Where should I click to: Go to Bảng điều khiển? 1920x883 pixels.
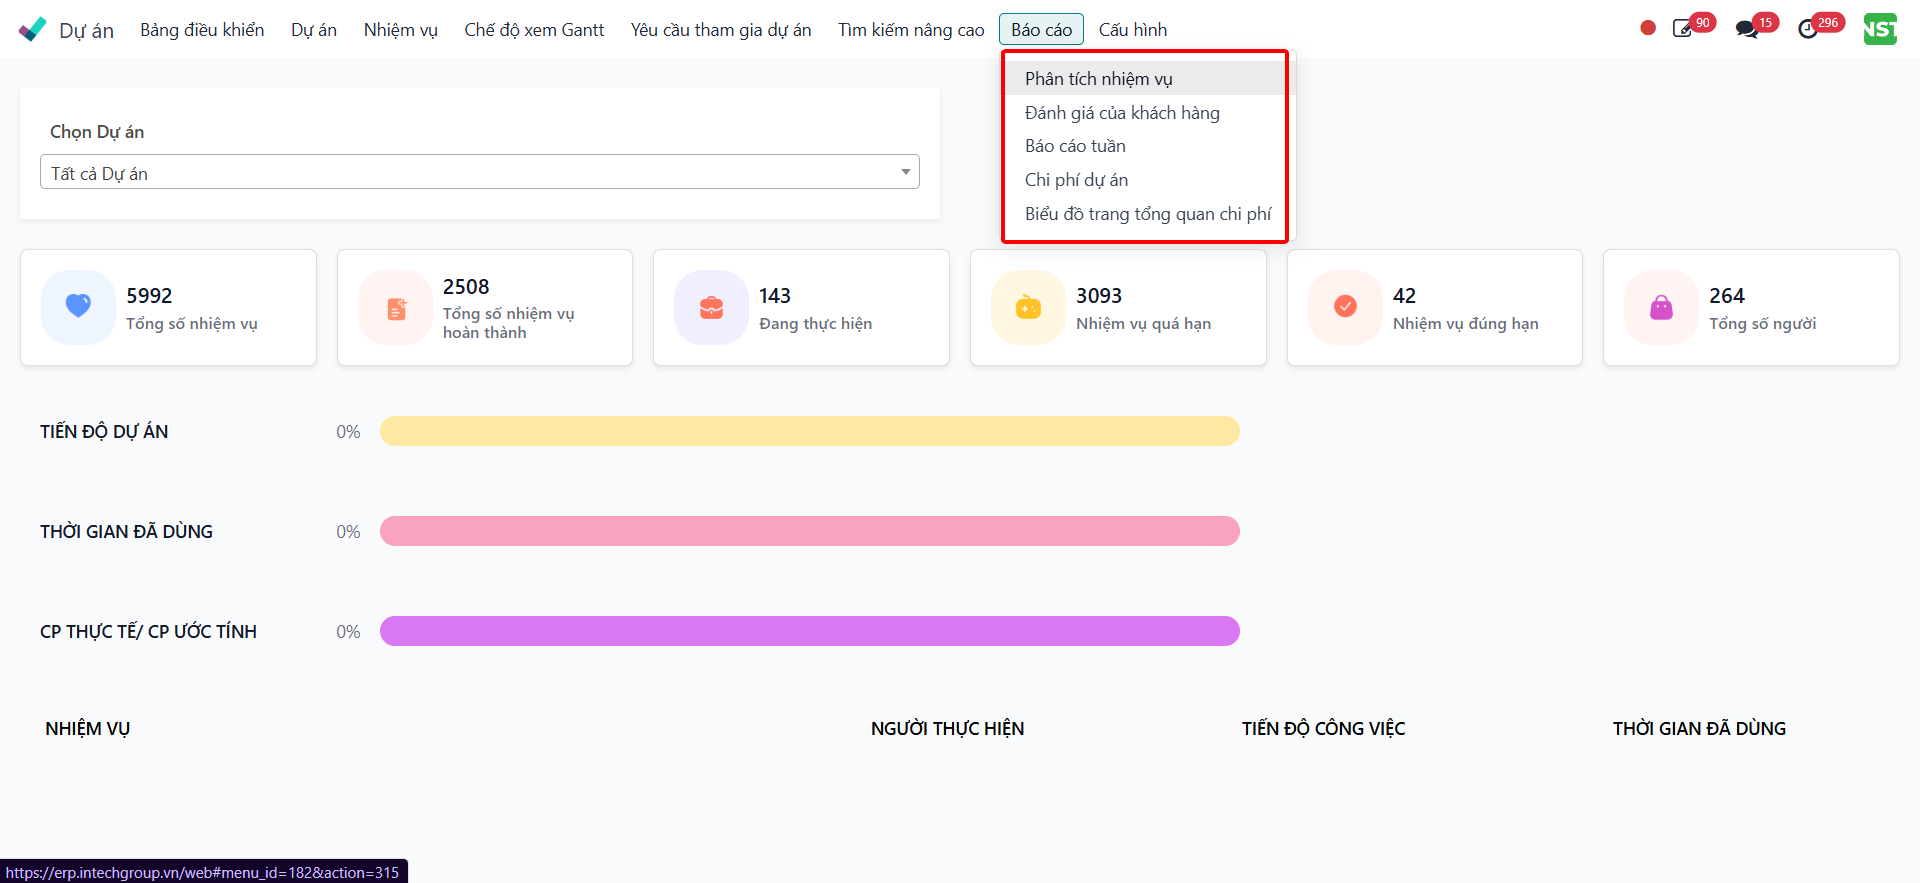[202, 30]
